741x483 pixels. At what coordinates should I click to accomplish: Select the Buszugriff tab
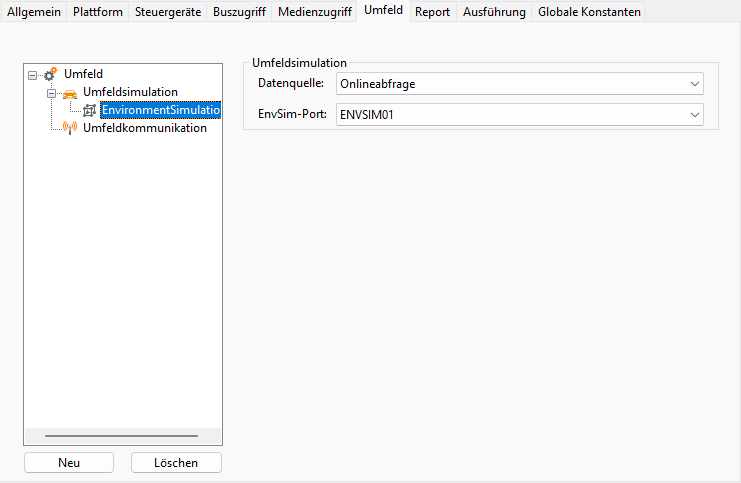(239, 12)
